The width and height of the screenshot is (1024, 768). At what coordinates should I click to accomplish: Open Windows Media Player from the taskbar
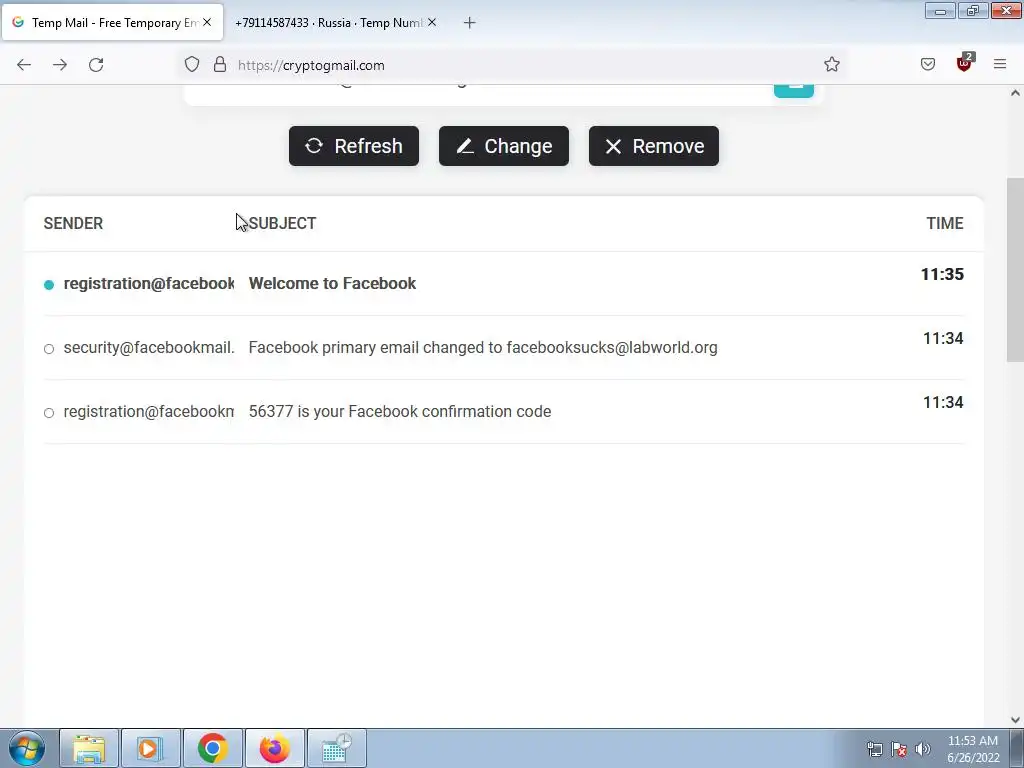151,748
